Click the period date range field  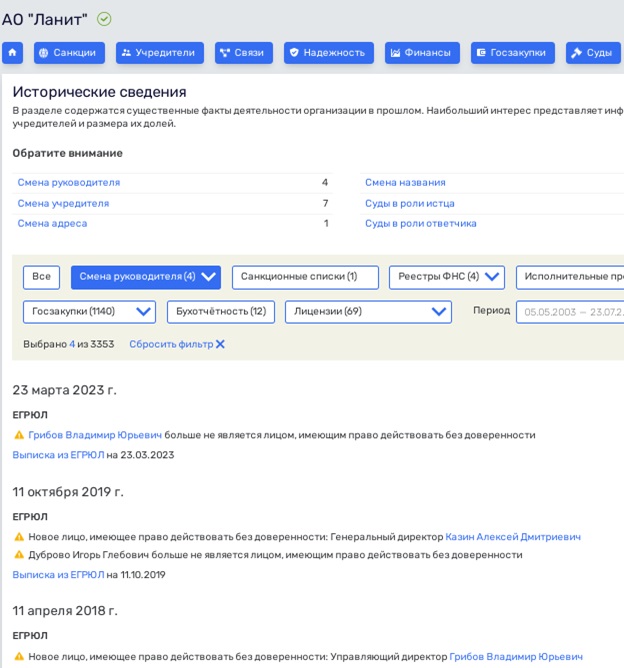click(x=570, y=312)
